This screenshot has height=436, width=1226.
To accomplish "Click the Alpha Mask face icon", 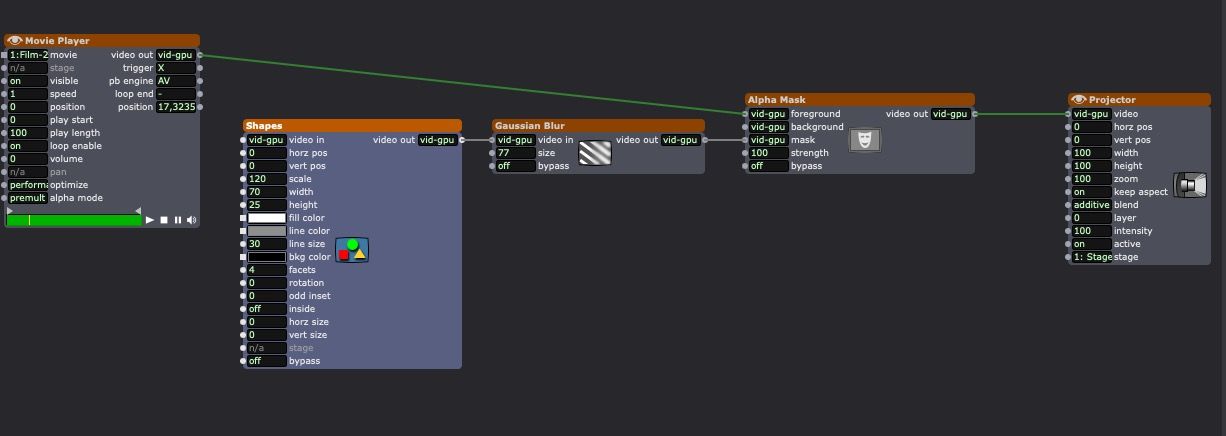I will (x=865, y=140).
